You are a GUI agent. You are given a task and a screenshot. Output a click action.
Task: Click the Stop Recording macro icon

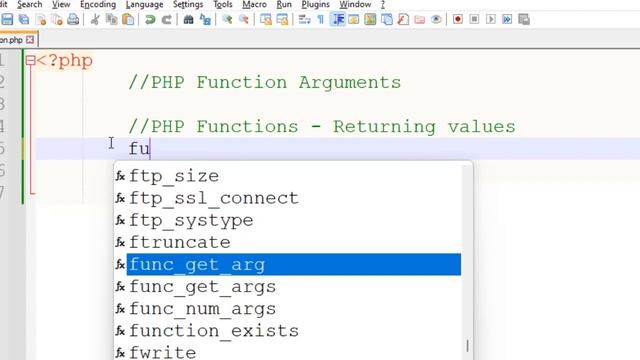pyautogui.click(x=474, y=19)
